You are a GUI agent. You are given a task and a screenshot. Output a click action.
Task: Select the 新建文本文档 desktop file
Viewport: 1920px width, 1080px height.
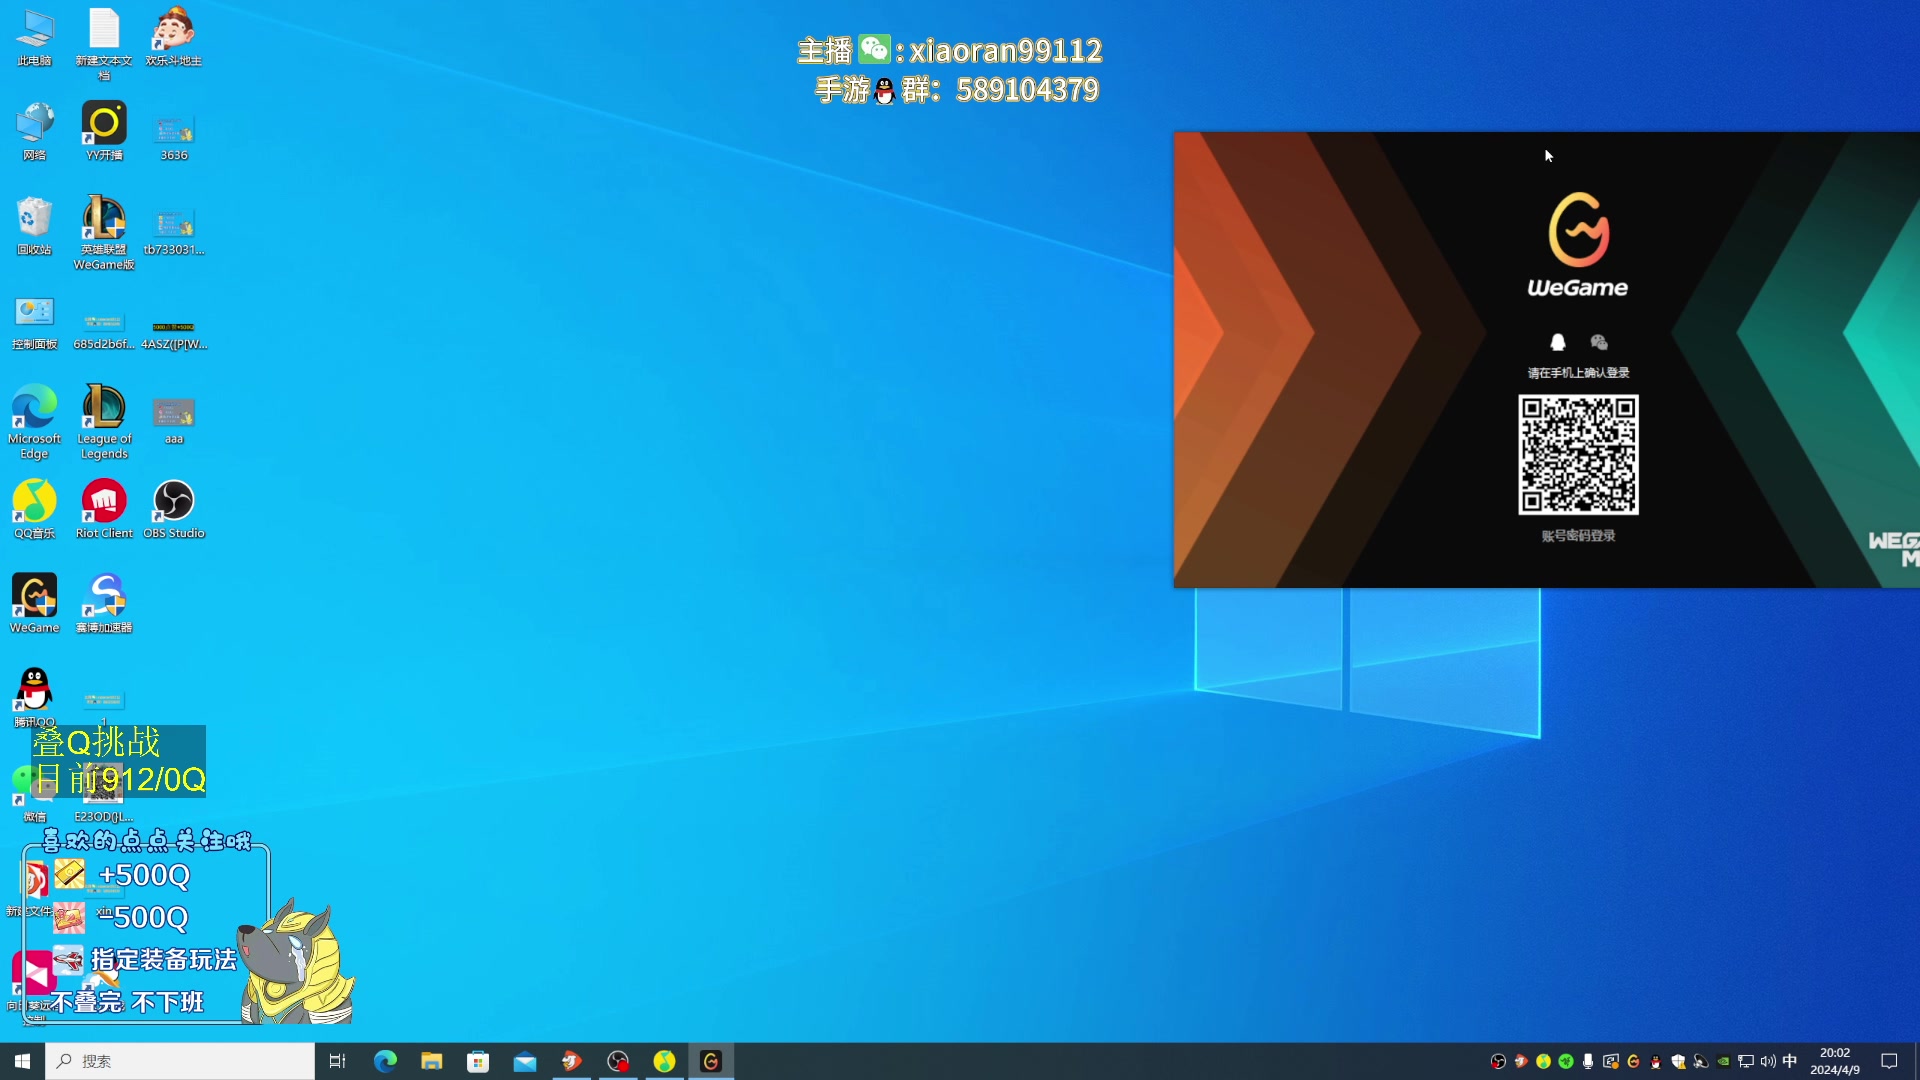(x=104, y=44)
